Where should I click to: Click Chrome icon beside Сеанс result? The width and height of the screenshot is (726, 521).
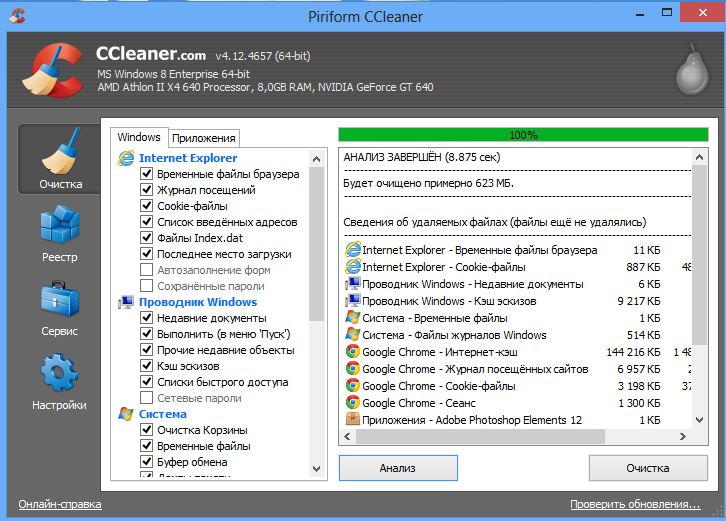click(x=353, y=402)
